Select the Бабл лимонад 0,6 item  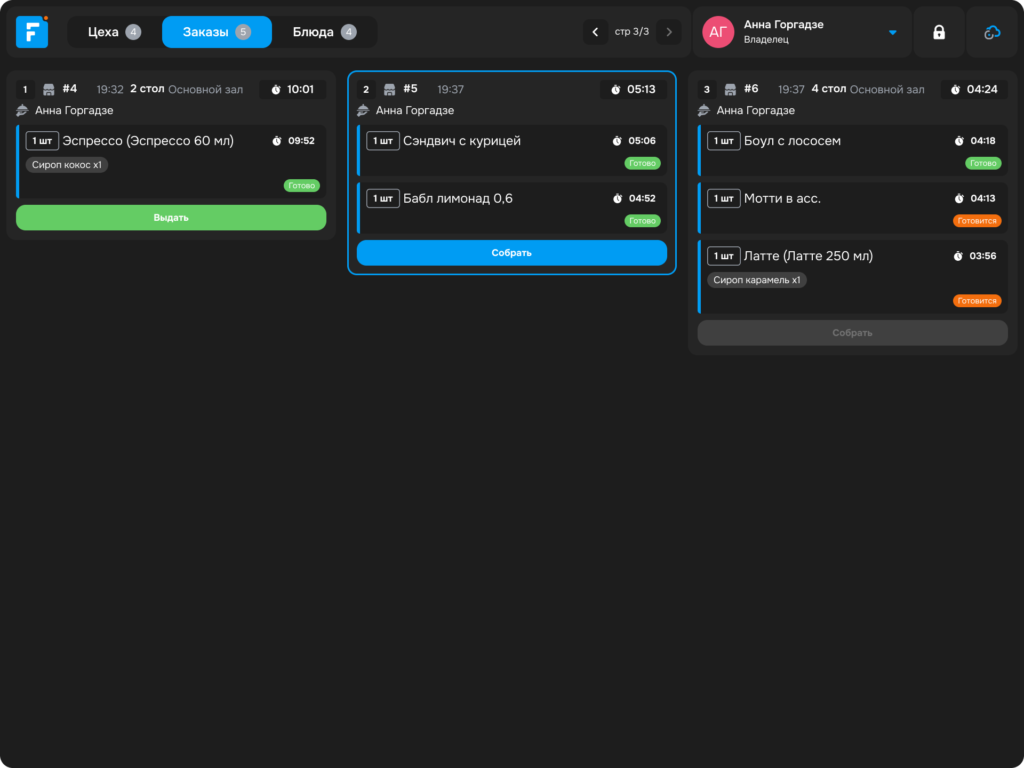(511, 208)
